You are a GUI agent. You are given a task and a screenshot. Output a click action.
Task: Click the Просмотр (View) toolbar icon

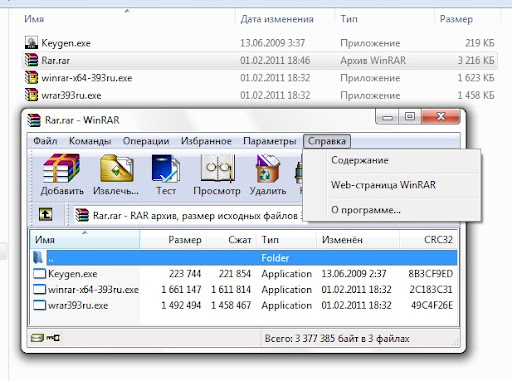coord(217,168)
